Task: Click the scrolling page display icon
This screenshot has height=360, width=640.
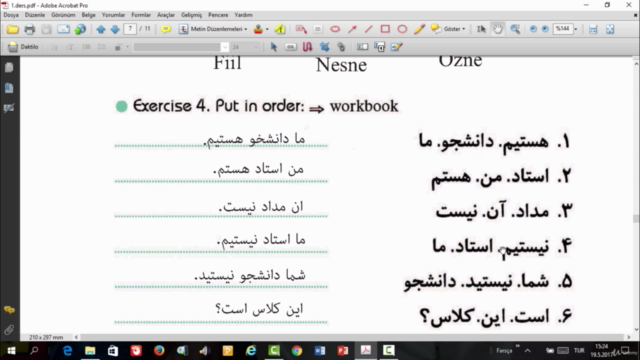Action: (x=593, y=29)
